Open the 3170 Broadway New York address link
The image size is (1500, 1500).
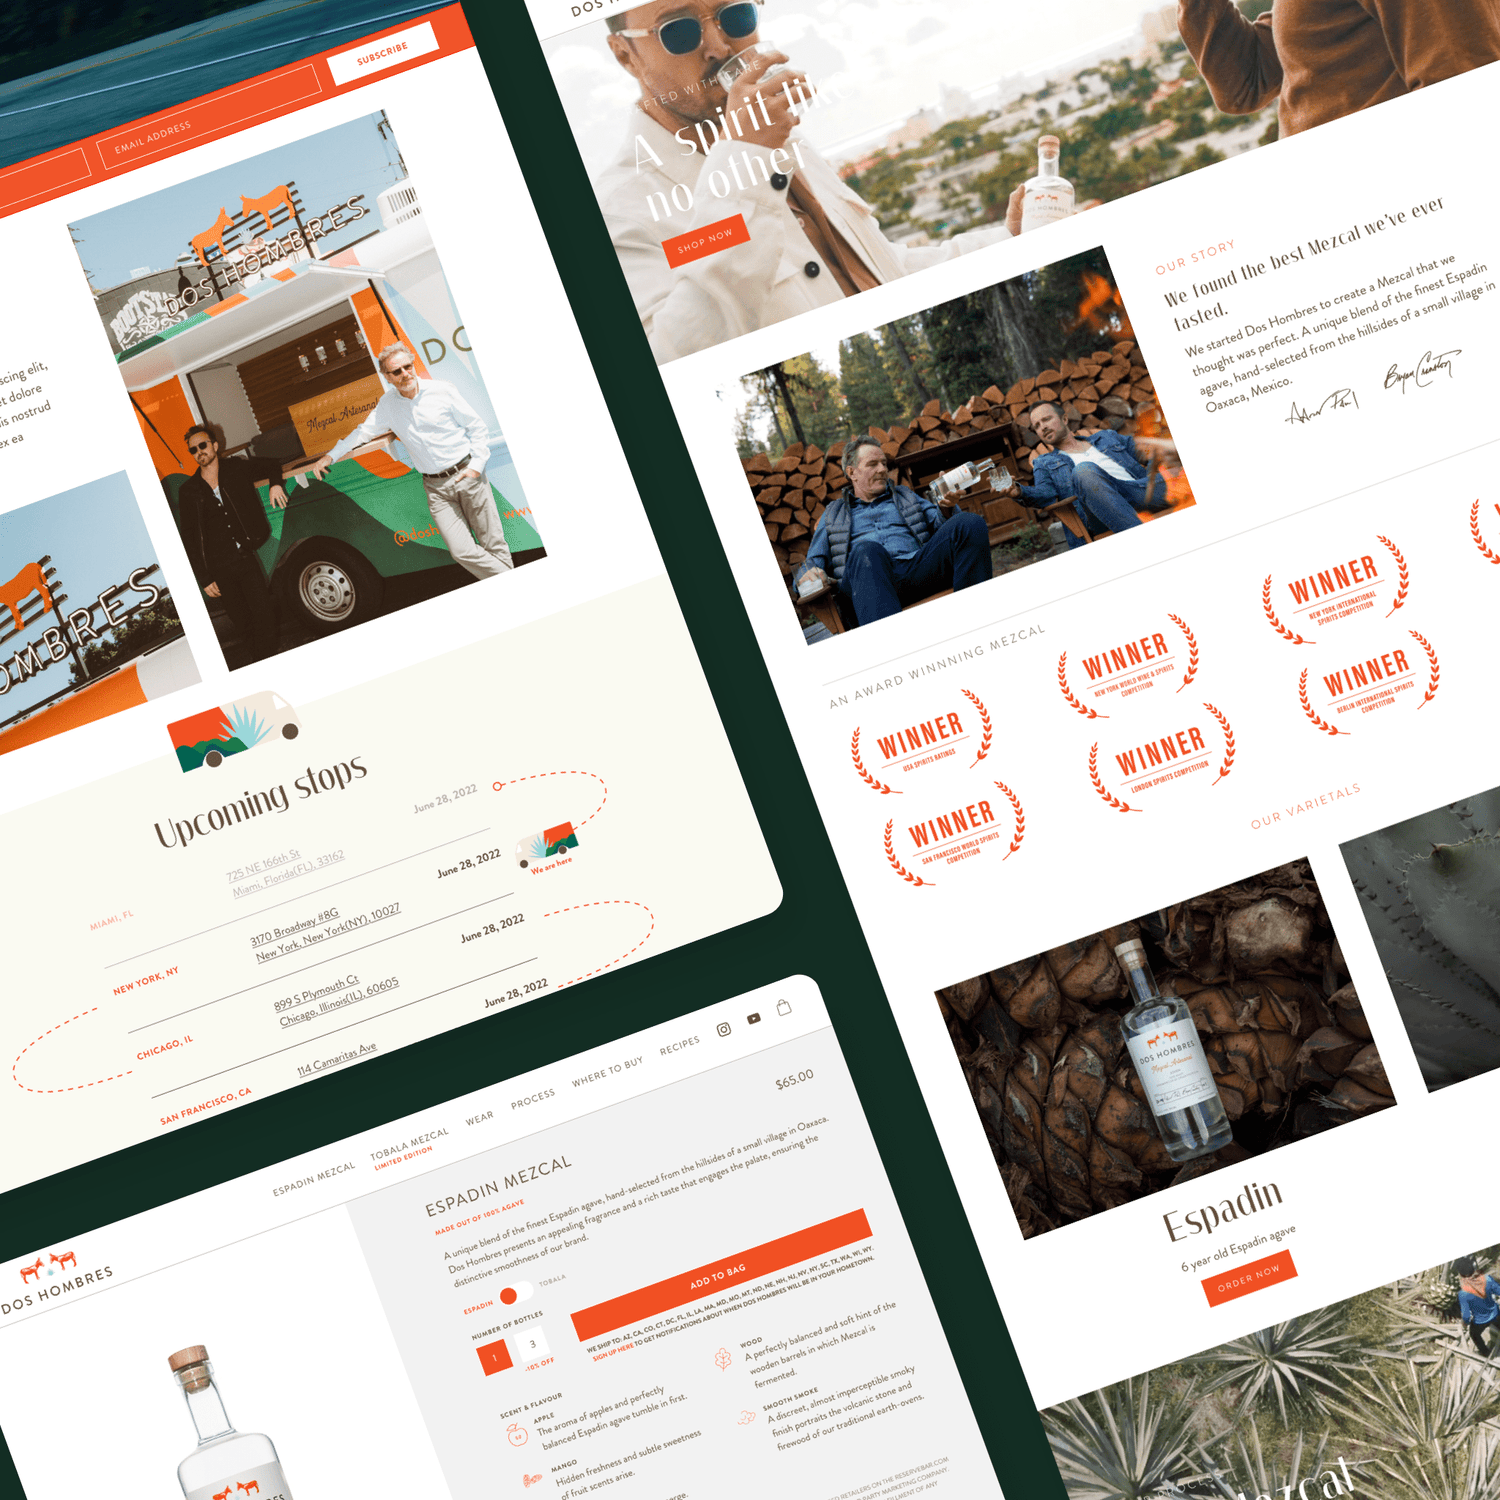(x=327, y=931)
